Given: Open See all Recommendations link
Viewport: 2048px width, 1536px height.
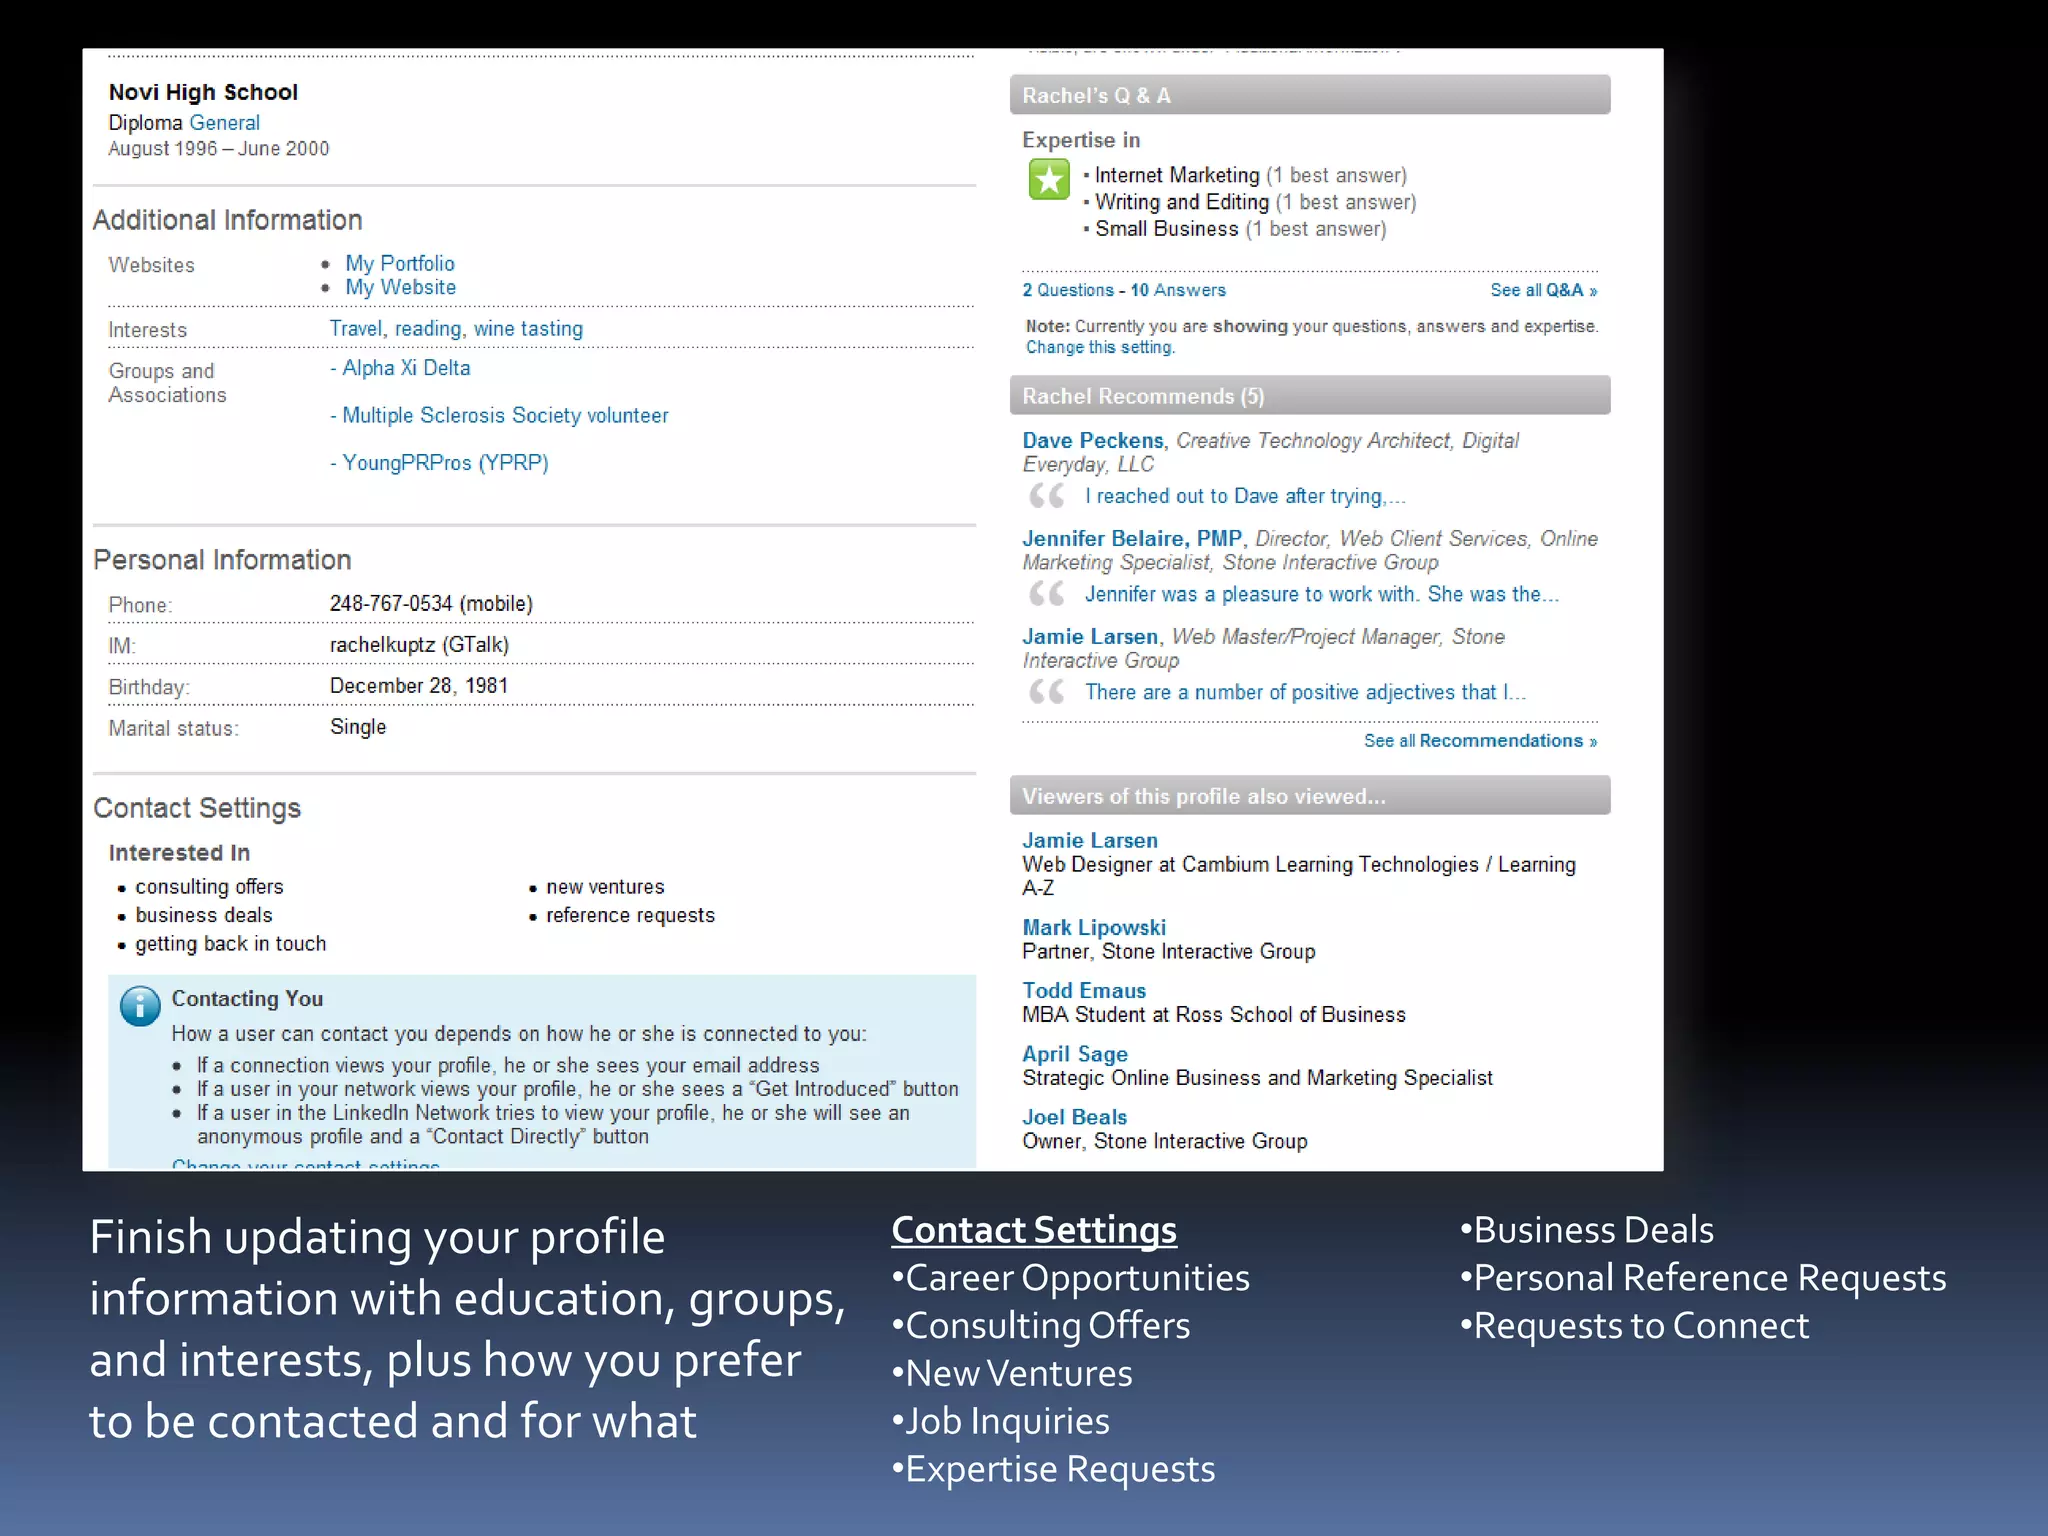Looking at the screenshot, I should pyautogui.click(x=1481, y=741).
